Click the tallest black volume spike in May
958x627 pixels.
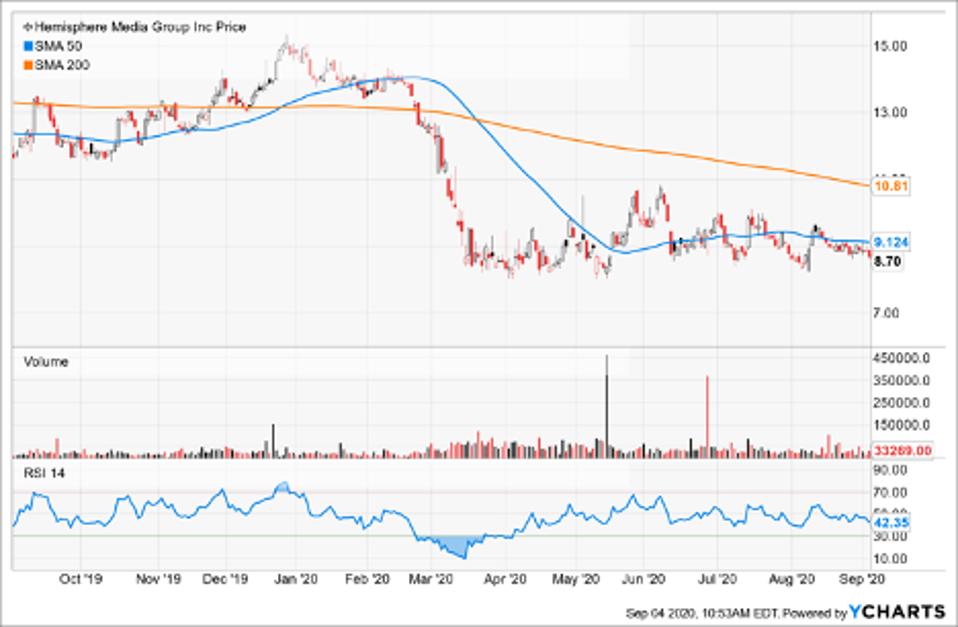click(607, 406)
